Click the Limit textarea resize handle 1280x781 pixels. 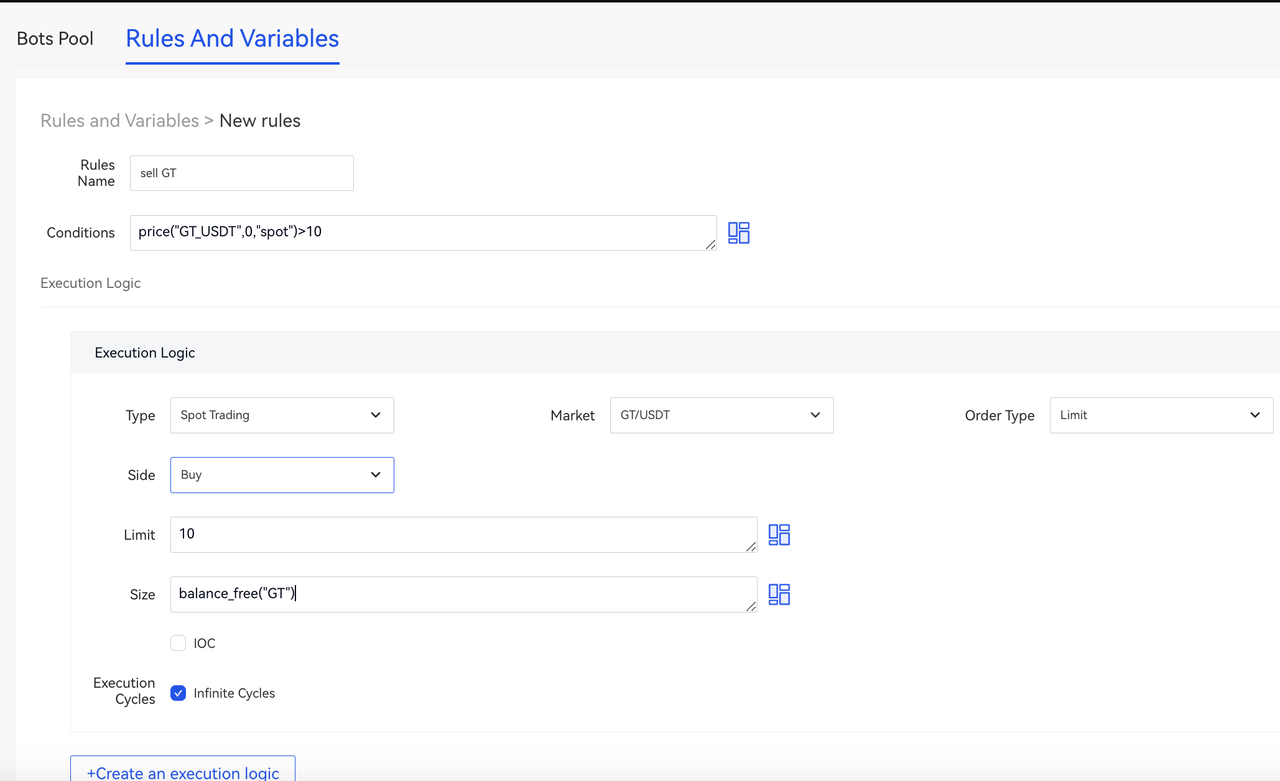coord(751,546)
